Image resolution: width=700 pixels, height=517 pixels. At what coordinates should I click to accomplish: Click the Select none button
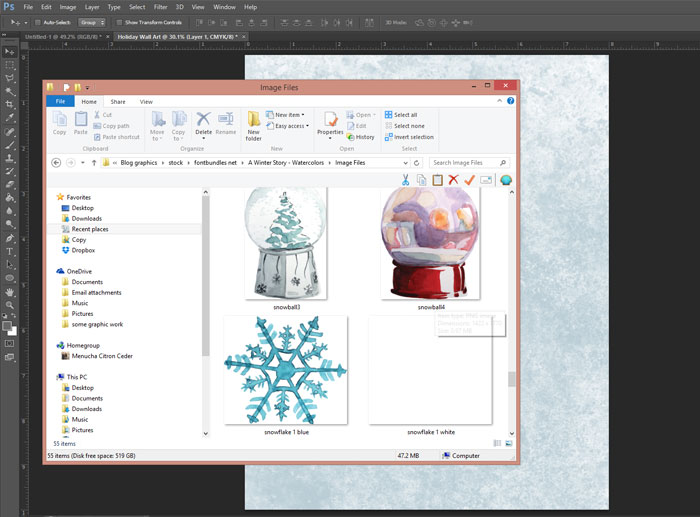pyautogui.click(x=404, y=126)
